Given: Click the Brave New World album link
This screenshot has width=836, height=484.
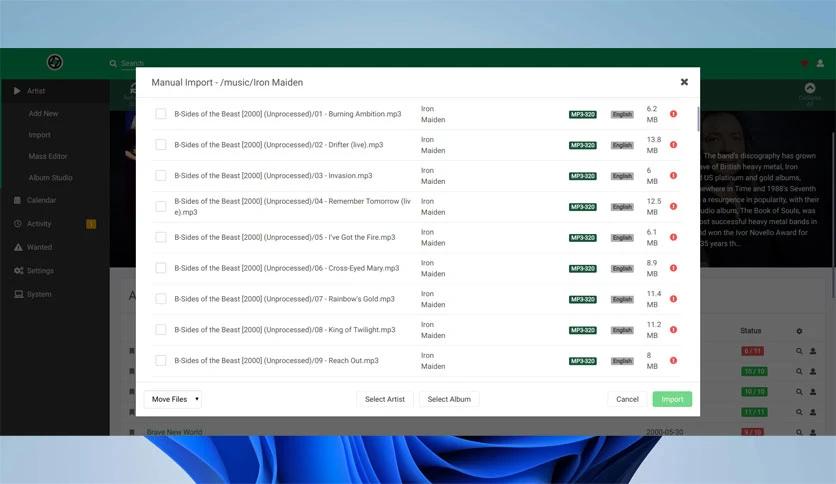Looking at the screenshot, I should coord(174,432).
